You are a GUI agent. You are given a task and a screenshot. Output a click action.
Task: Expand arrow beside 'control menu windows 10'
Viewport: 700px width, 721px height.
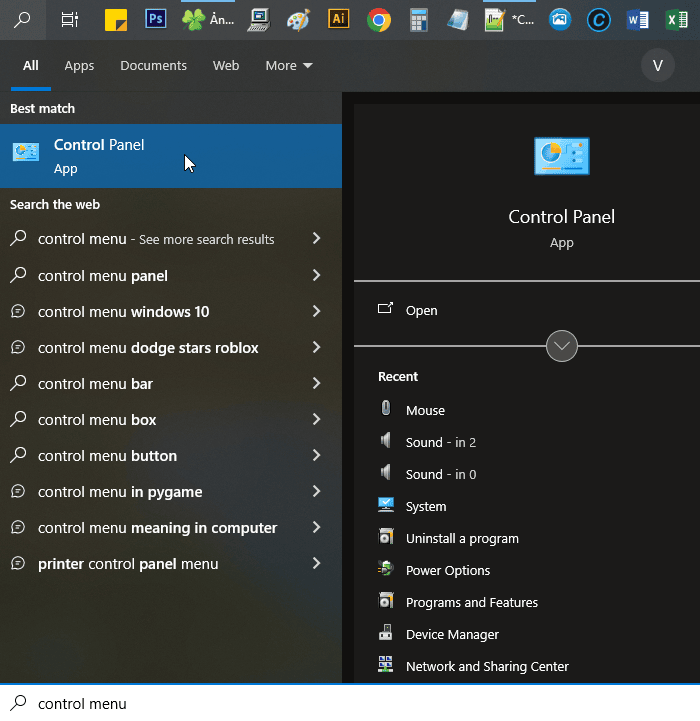[x=316, y=311]
